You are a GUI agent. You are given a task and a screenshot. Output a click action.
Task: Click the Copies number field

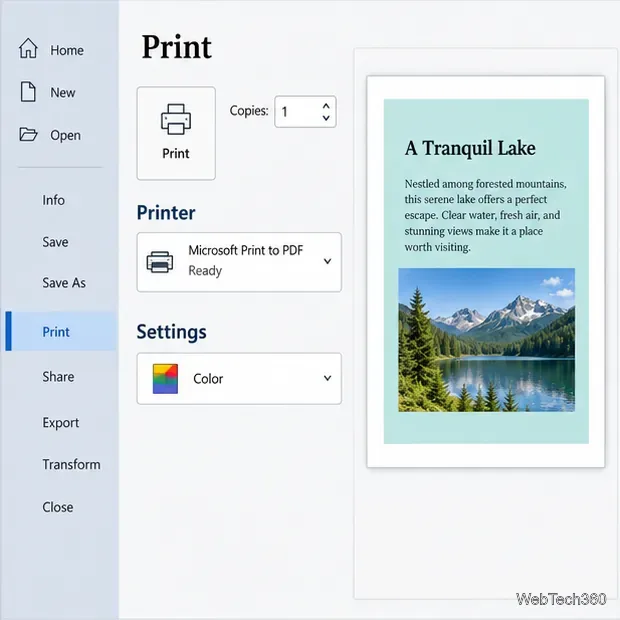[x=305, y=112]
